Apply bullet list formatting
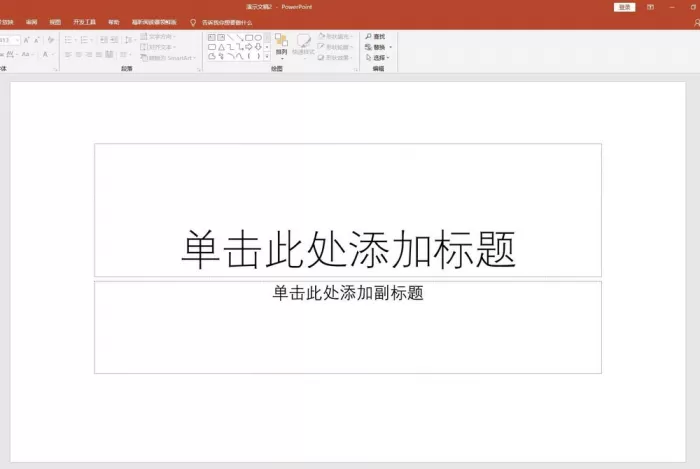 pyautogui.click(x=68, y=40)
